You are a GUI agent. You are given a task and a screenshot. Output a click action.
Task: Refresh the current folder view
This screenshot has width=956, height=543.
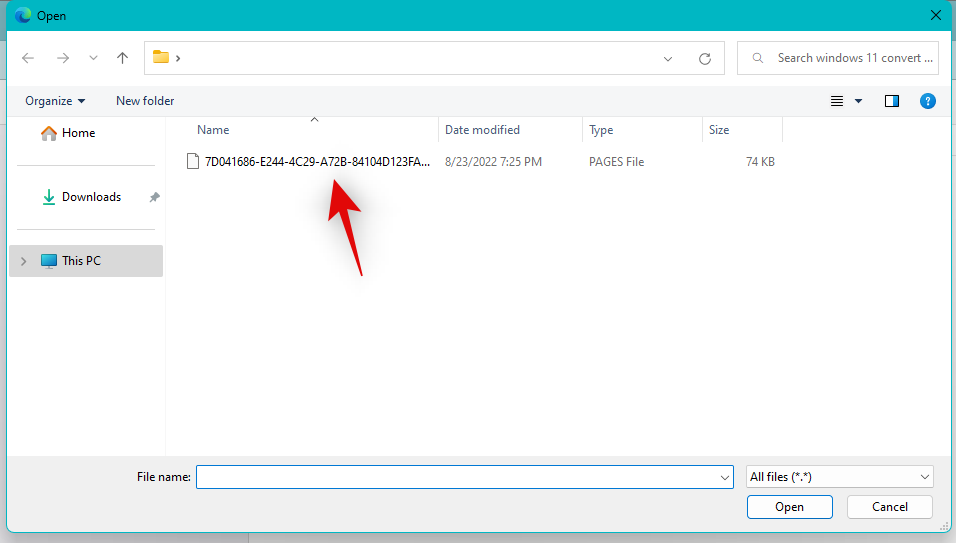point(705,59)
